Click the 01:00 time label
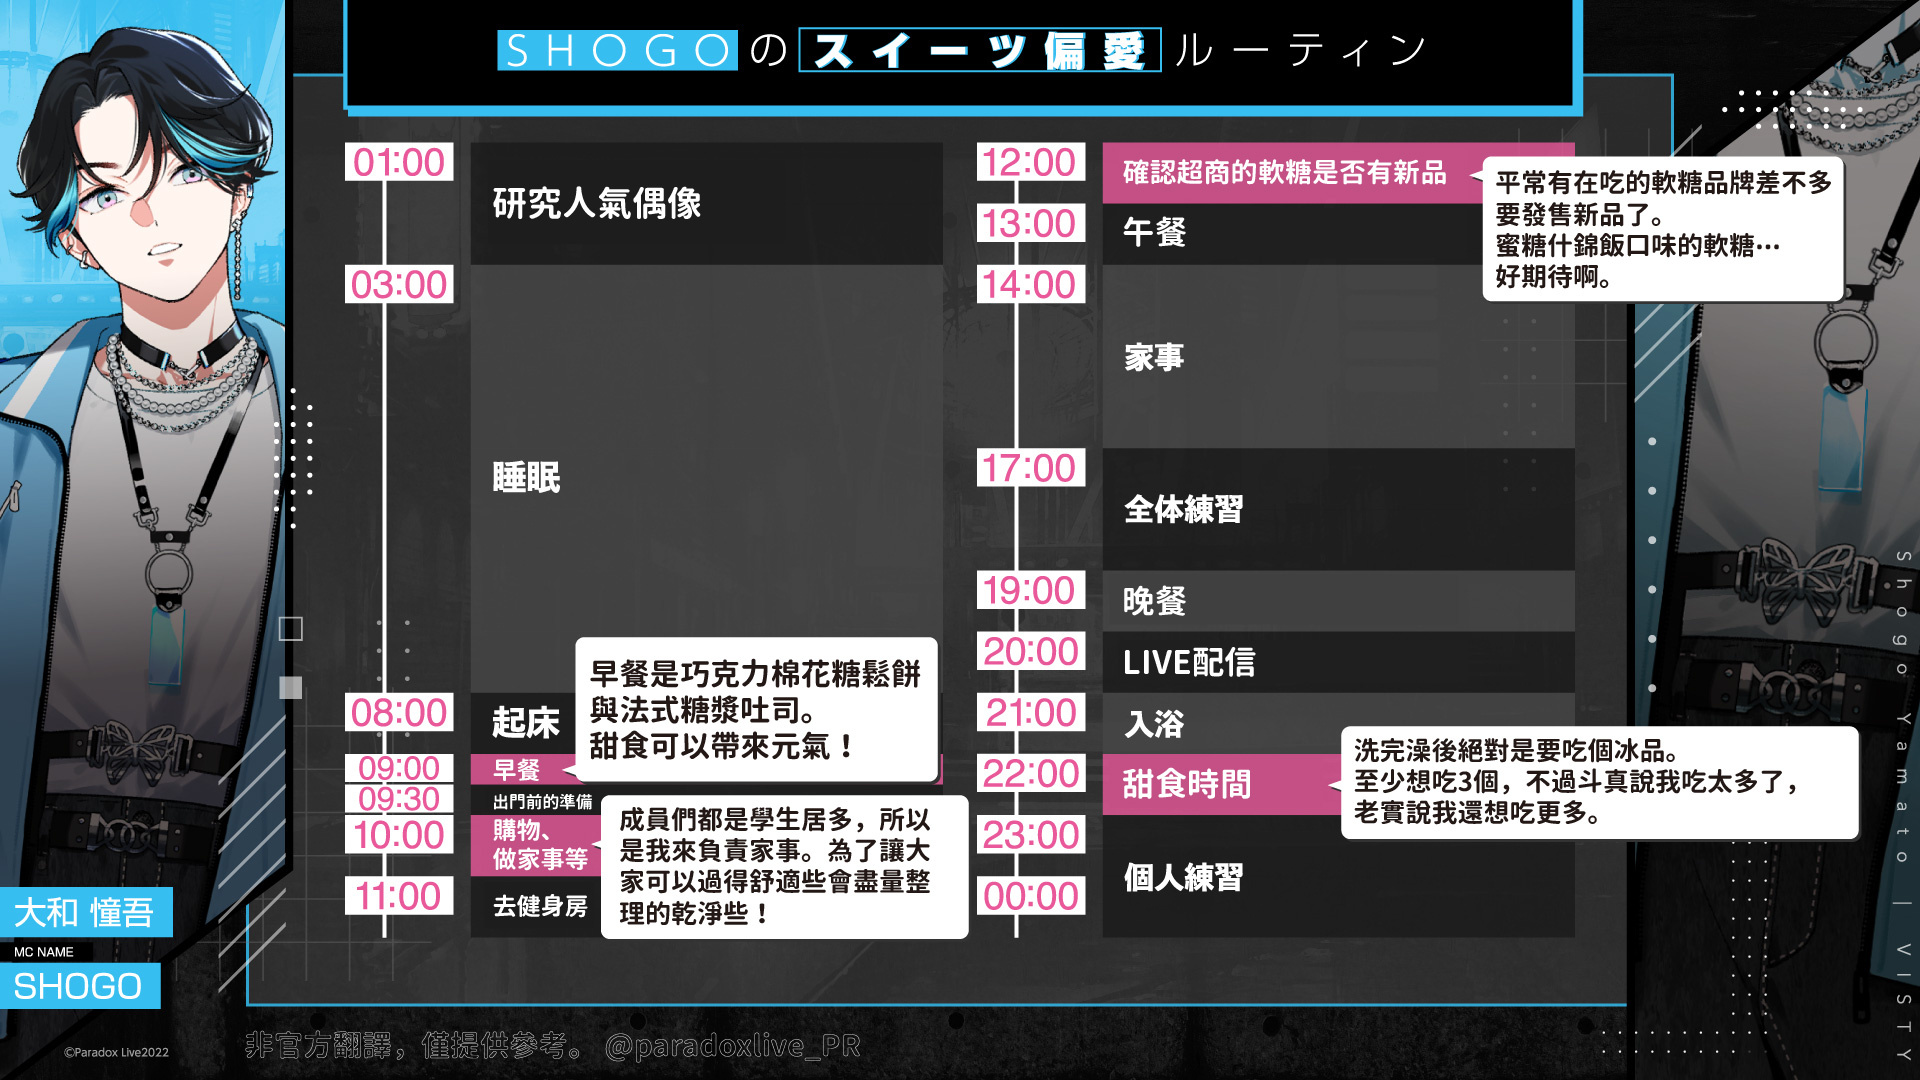 [399, 162]
